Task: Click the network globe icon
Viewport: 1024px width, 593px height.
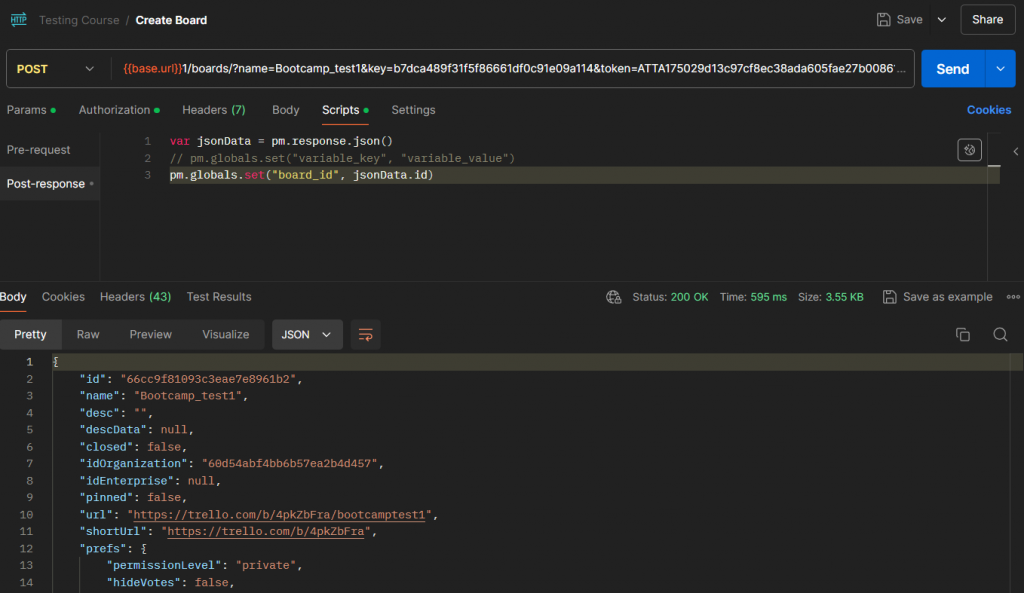Action: coord(613,297)
